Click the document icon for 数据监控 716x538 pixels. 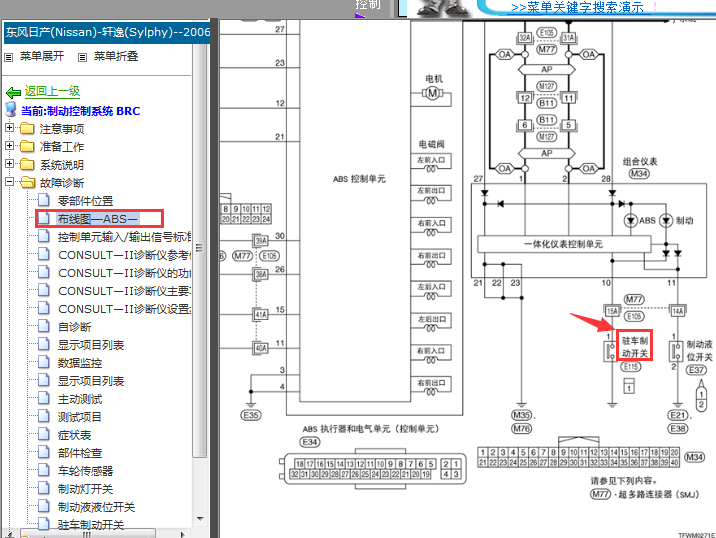(44, 362)
